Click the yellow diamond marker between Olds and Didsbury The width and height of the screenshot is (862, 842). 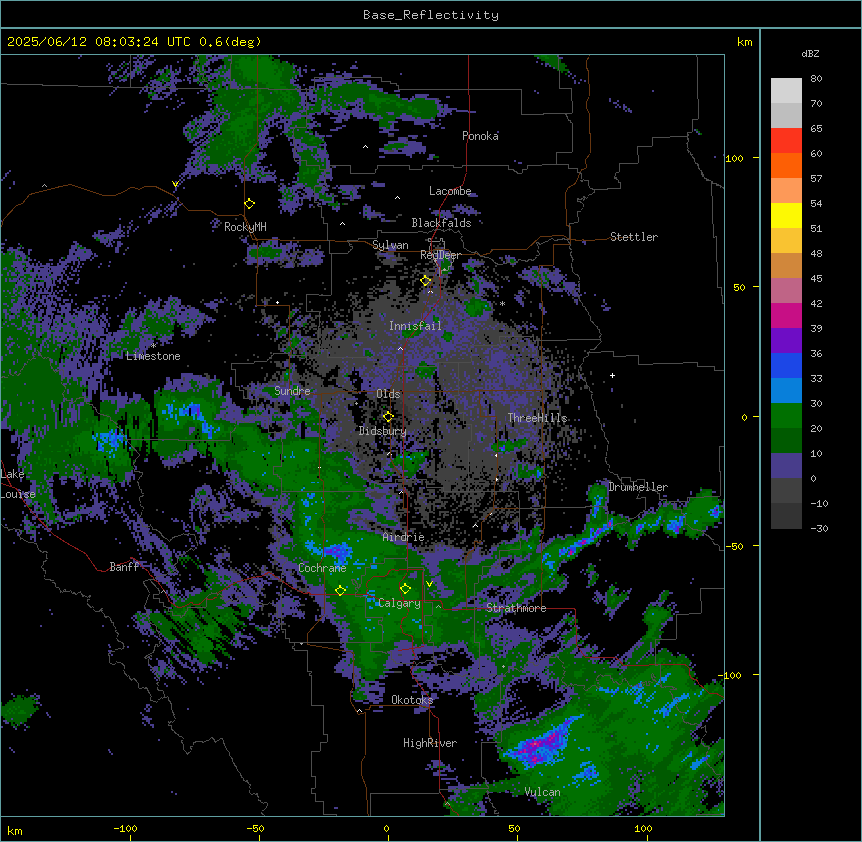388,417
